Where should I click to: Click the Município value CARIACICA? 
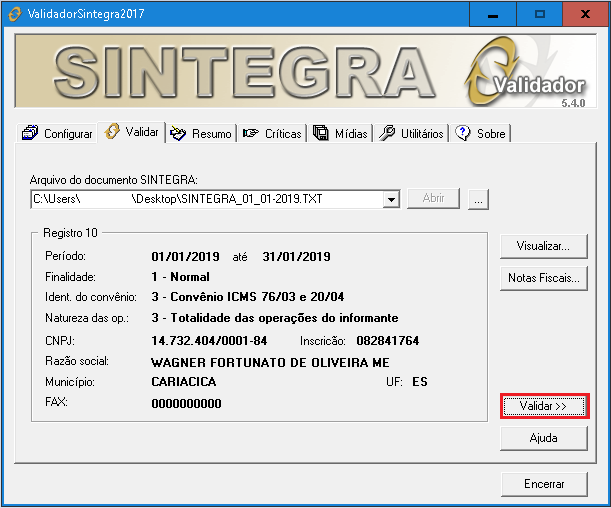[184, 382]
